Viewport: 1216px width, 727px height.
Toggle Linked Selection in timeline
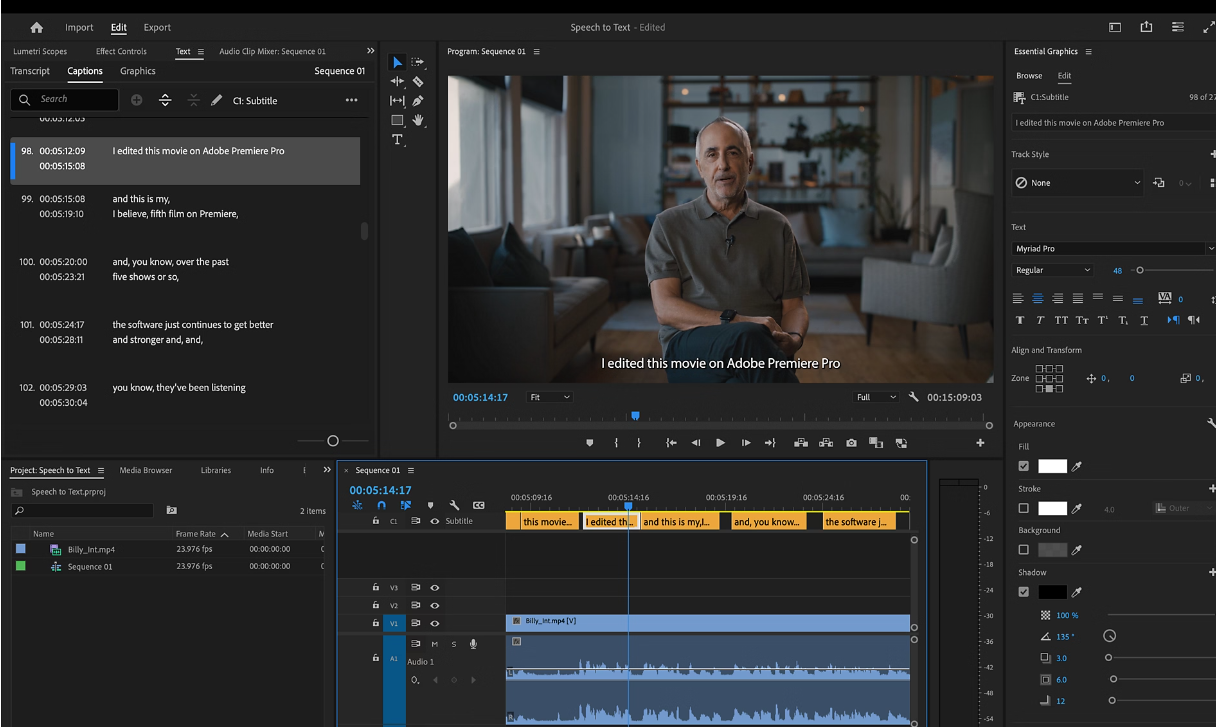click(x=405, y=506)
